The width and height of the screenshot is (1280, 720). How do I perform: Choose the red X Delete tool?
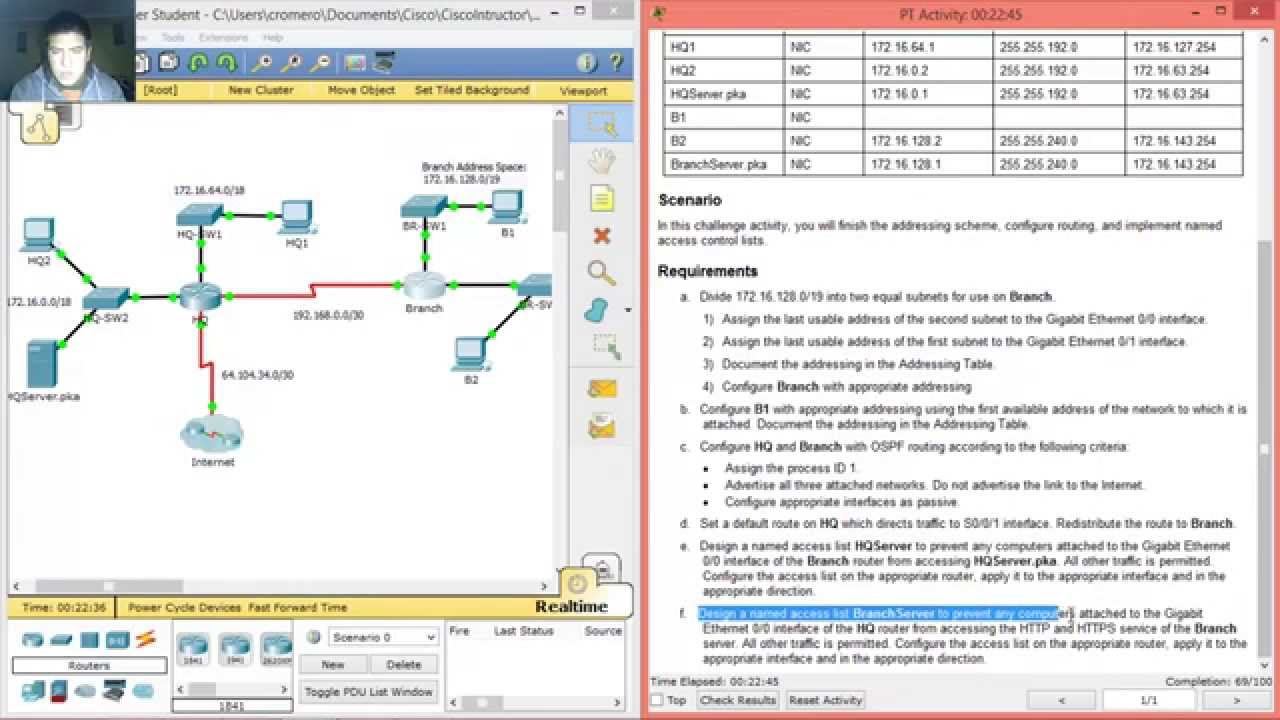pos(601,236)
